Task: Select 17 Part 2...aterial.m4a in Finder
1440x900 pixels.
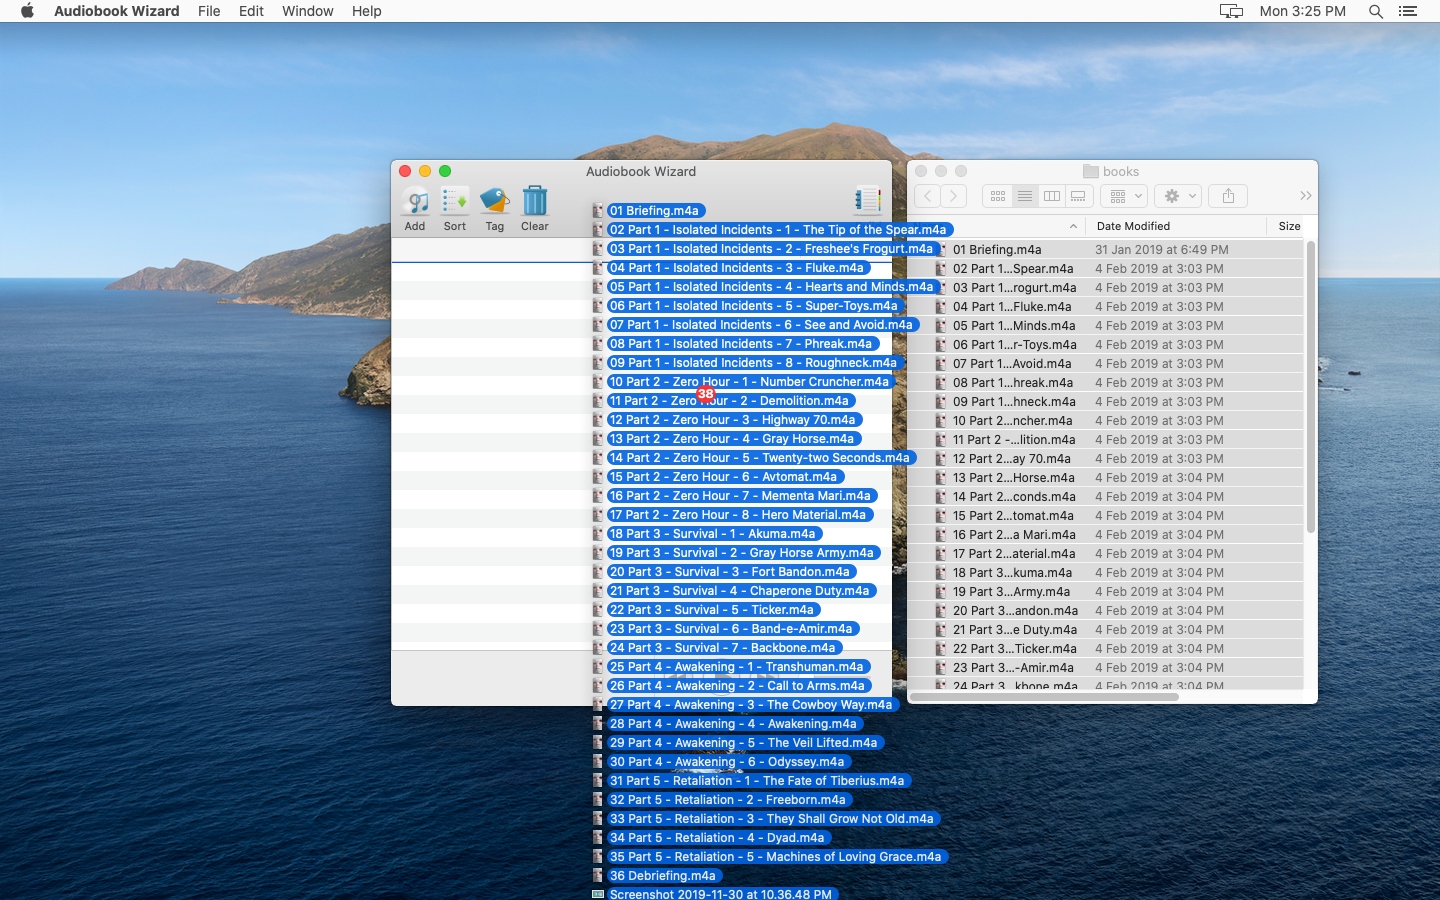Action: (1014, 554)
